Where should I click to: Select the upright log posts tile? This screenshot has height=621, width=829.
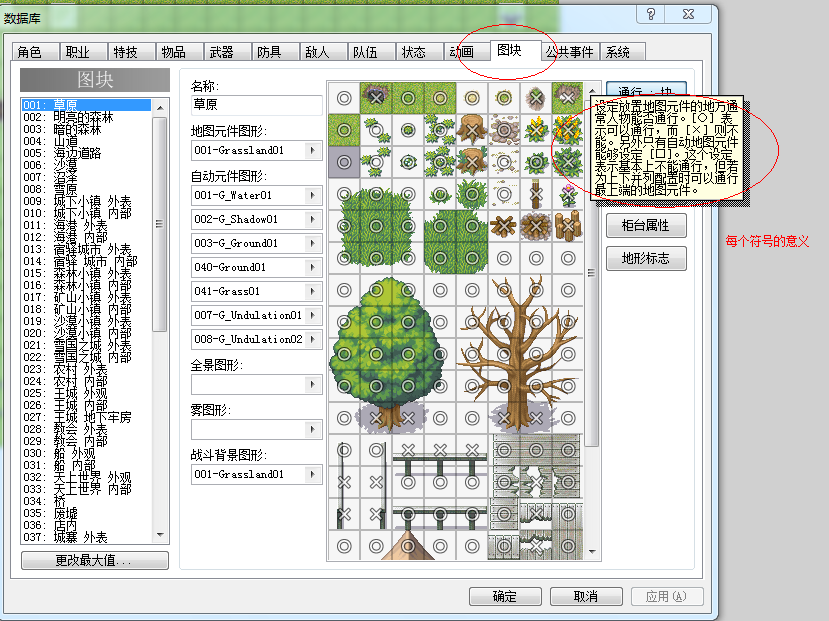click(568, 226)
